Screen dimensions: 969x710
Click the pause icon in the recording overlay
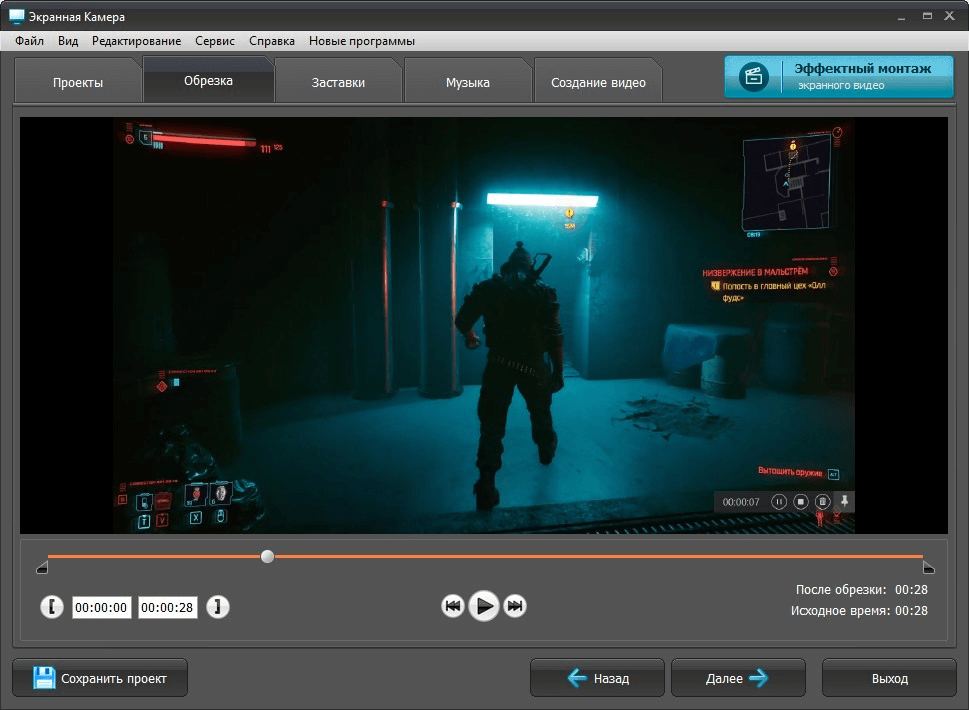click(779, 502)
